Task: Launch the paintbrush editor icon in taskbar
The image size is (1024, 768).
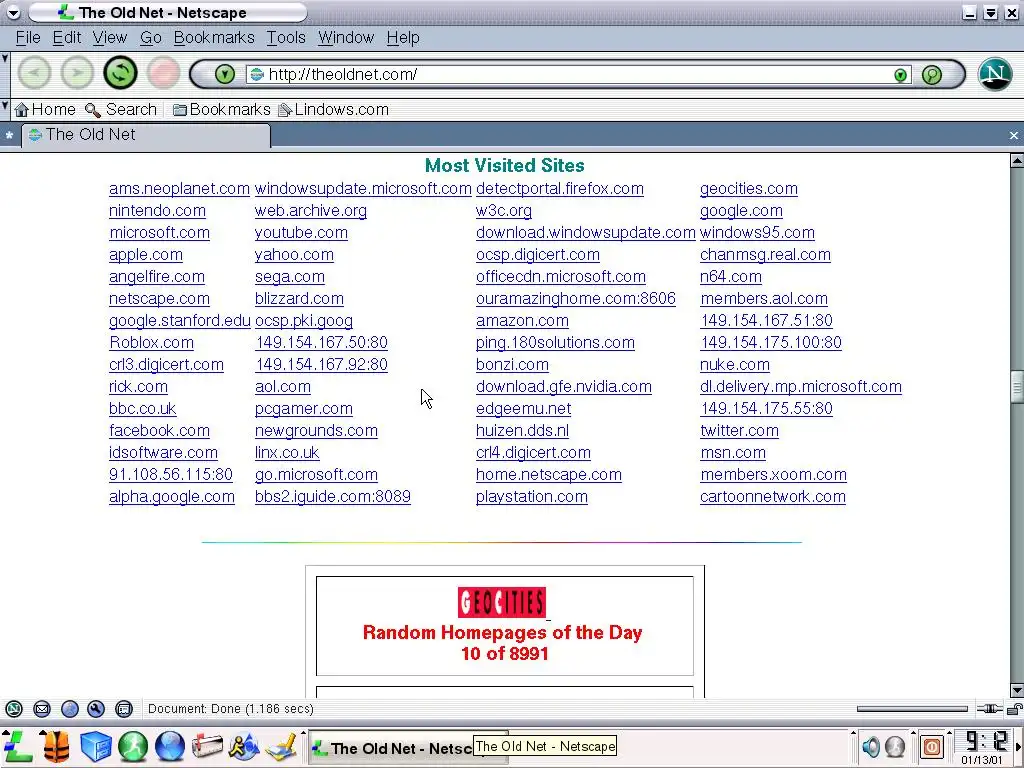Action: pyautogui.click(x=282, y=746)
